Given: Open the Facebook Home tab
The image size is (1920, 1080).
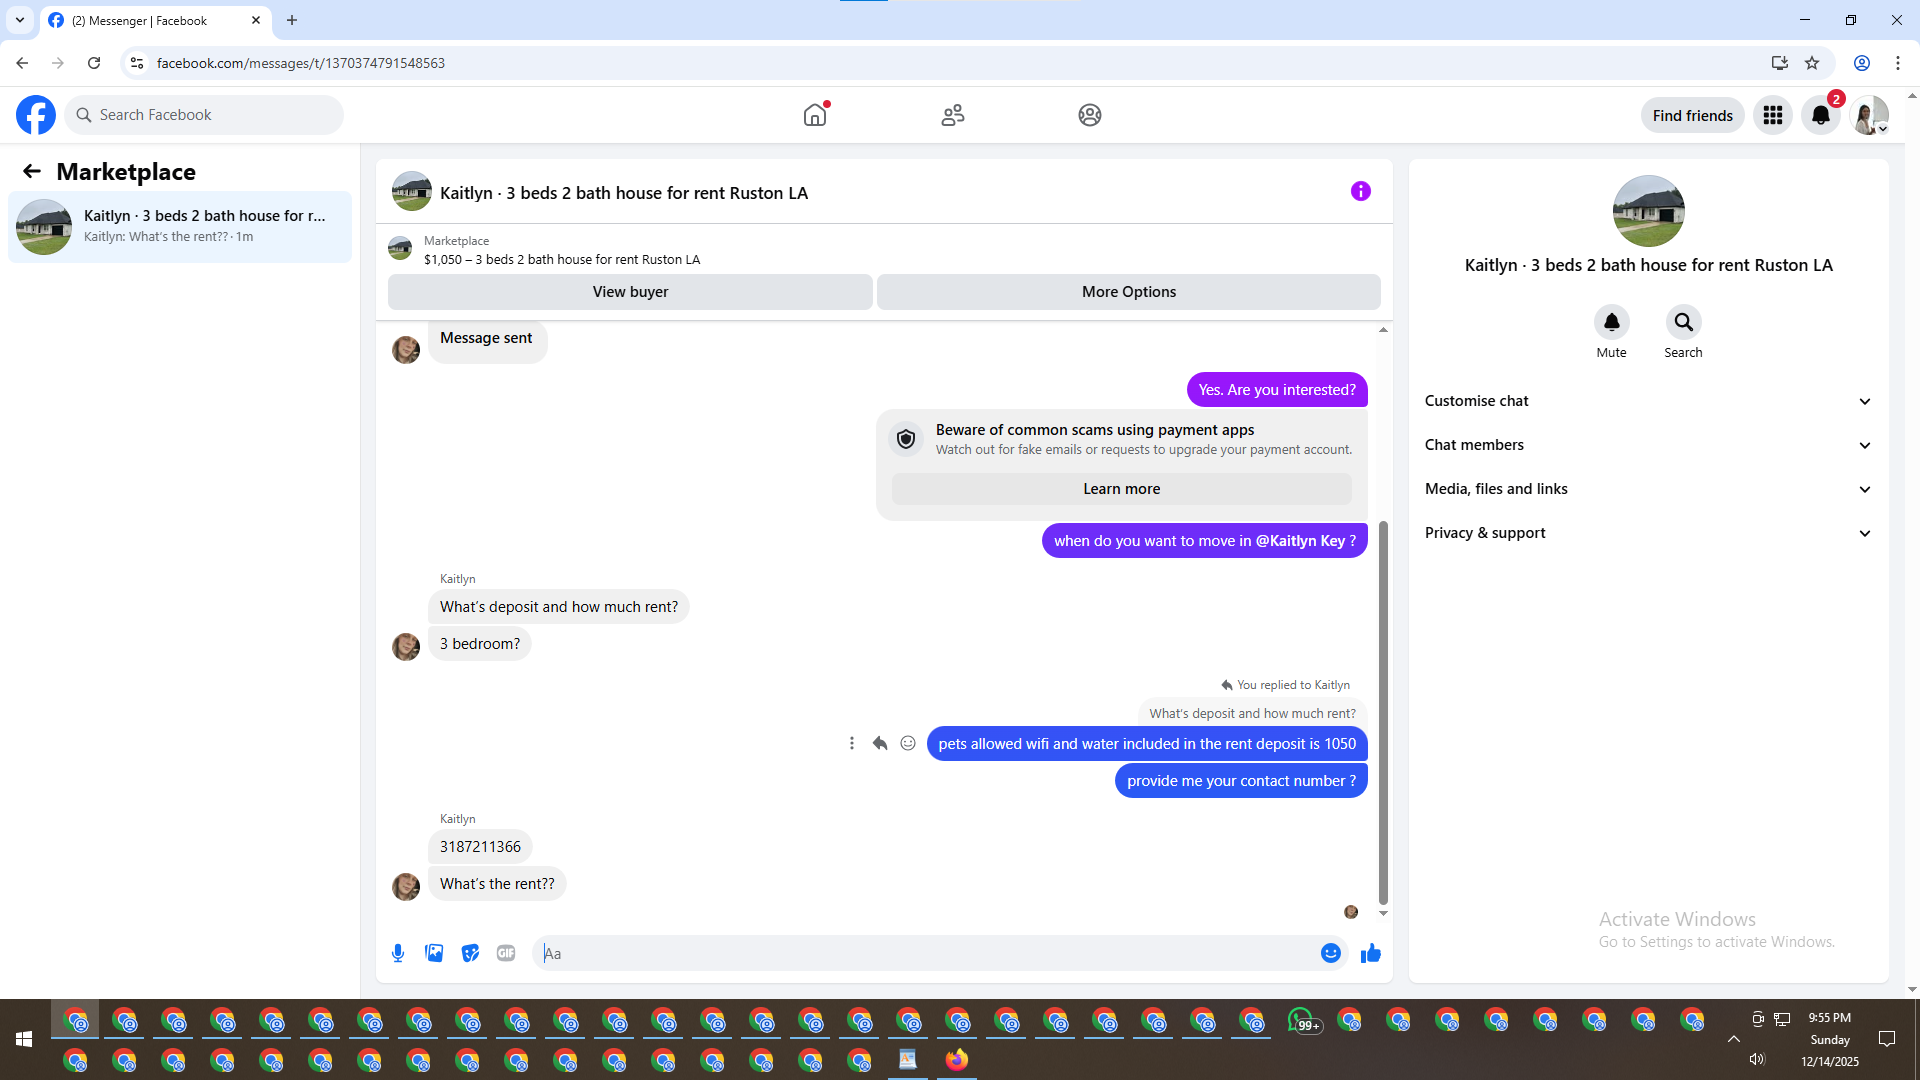Looking at the screenshot, I should 815,115.
